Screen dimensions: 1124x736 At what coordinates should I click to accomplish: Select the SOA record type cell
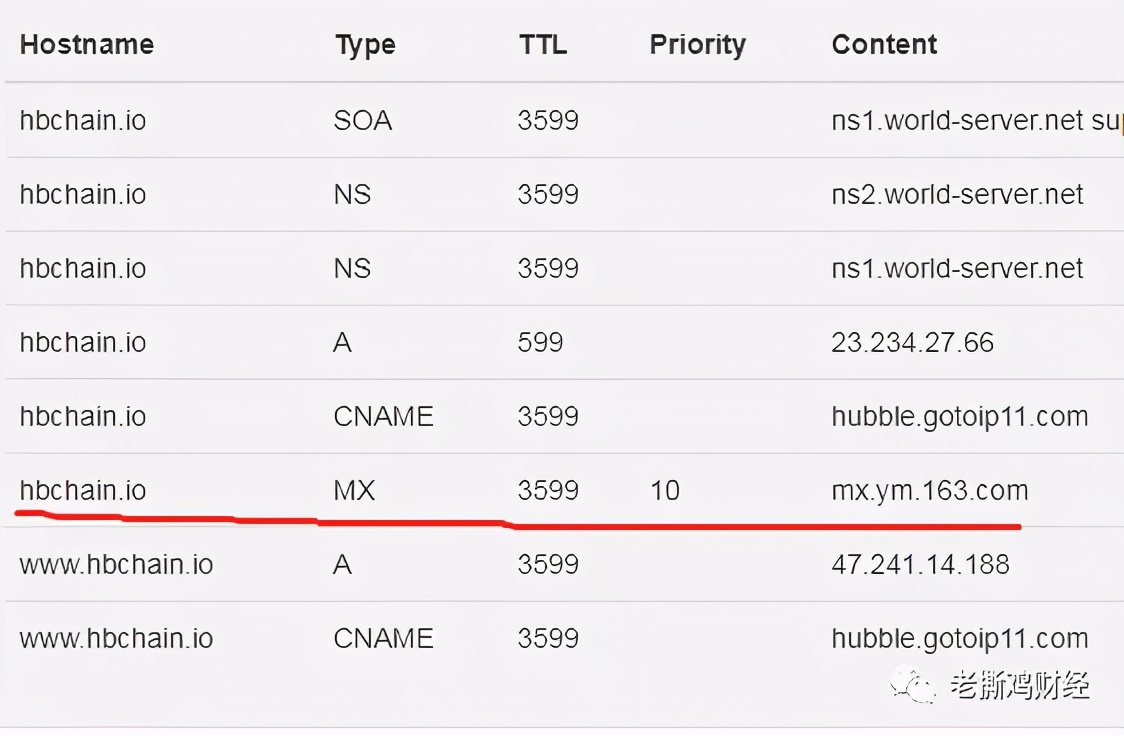(x=363, y=120)
